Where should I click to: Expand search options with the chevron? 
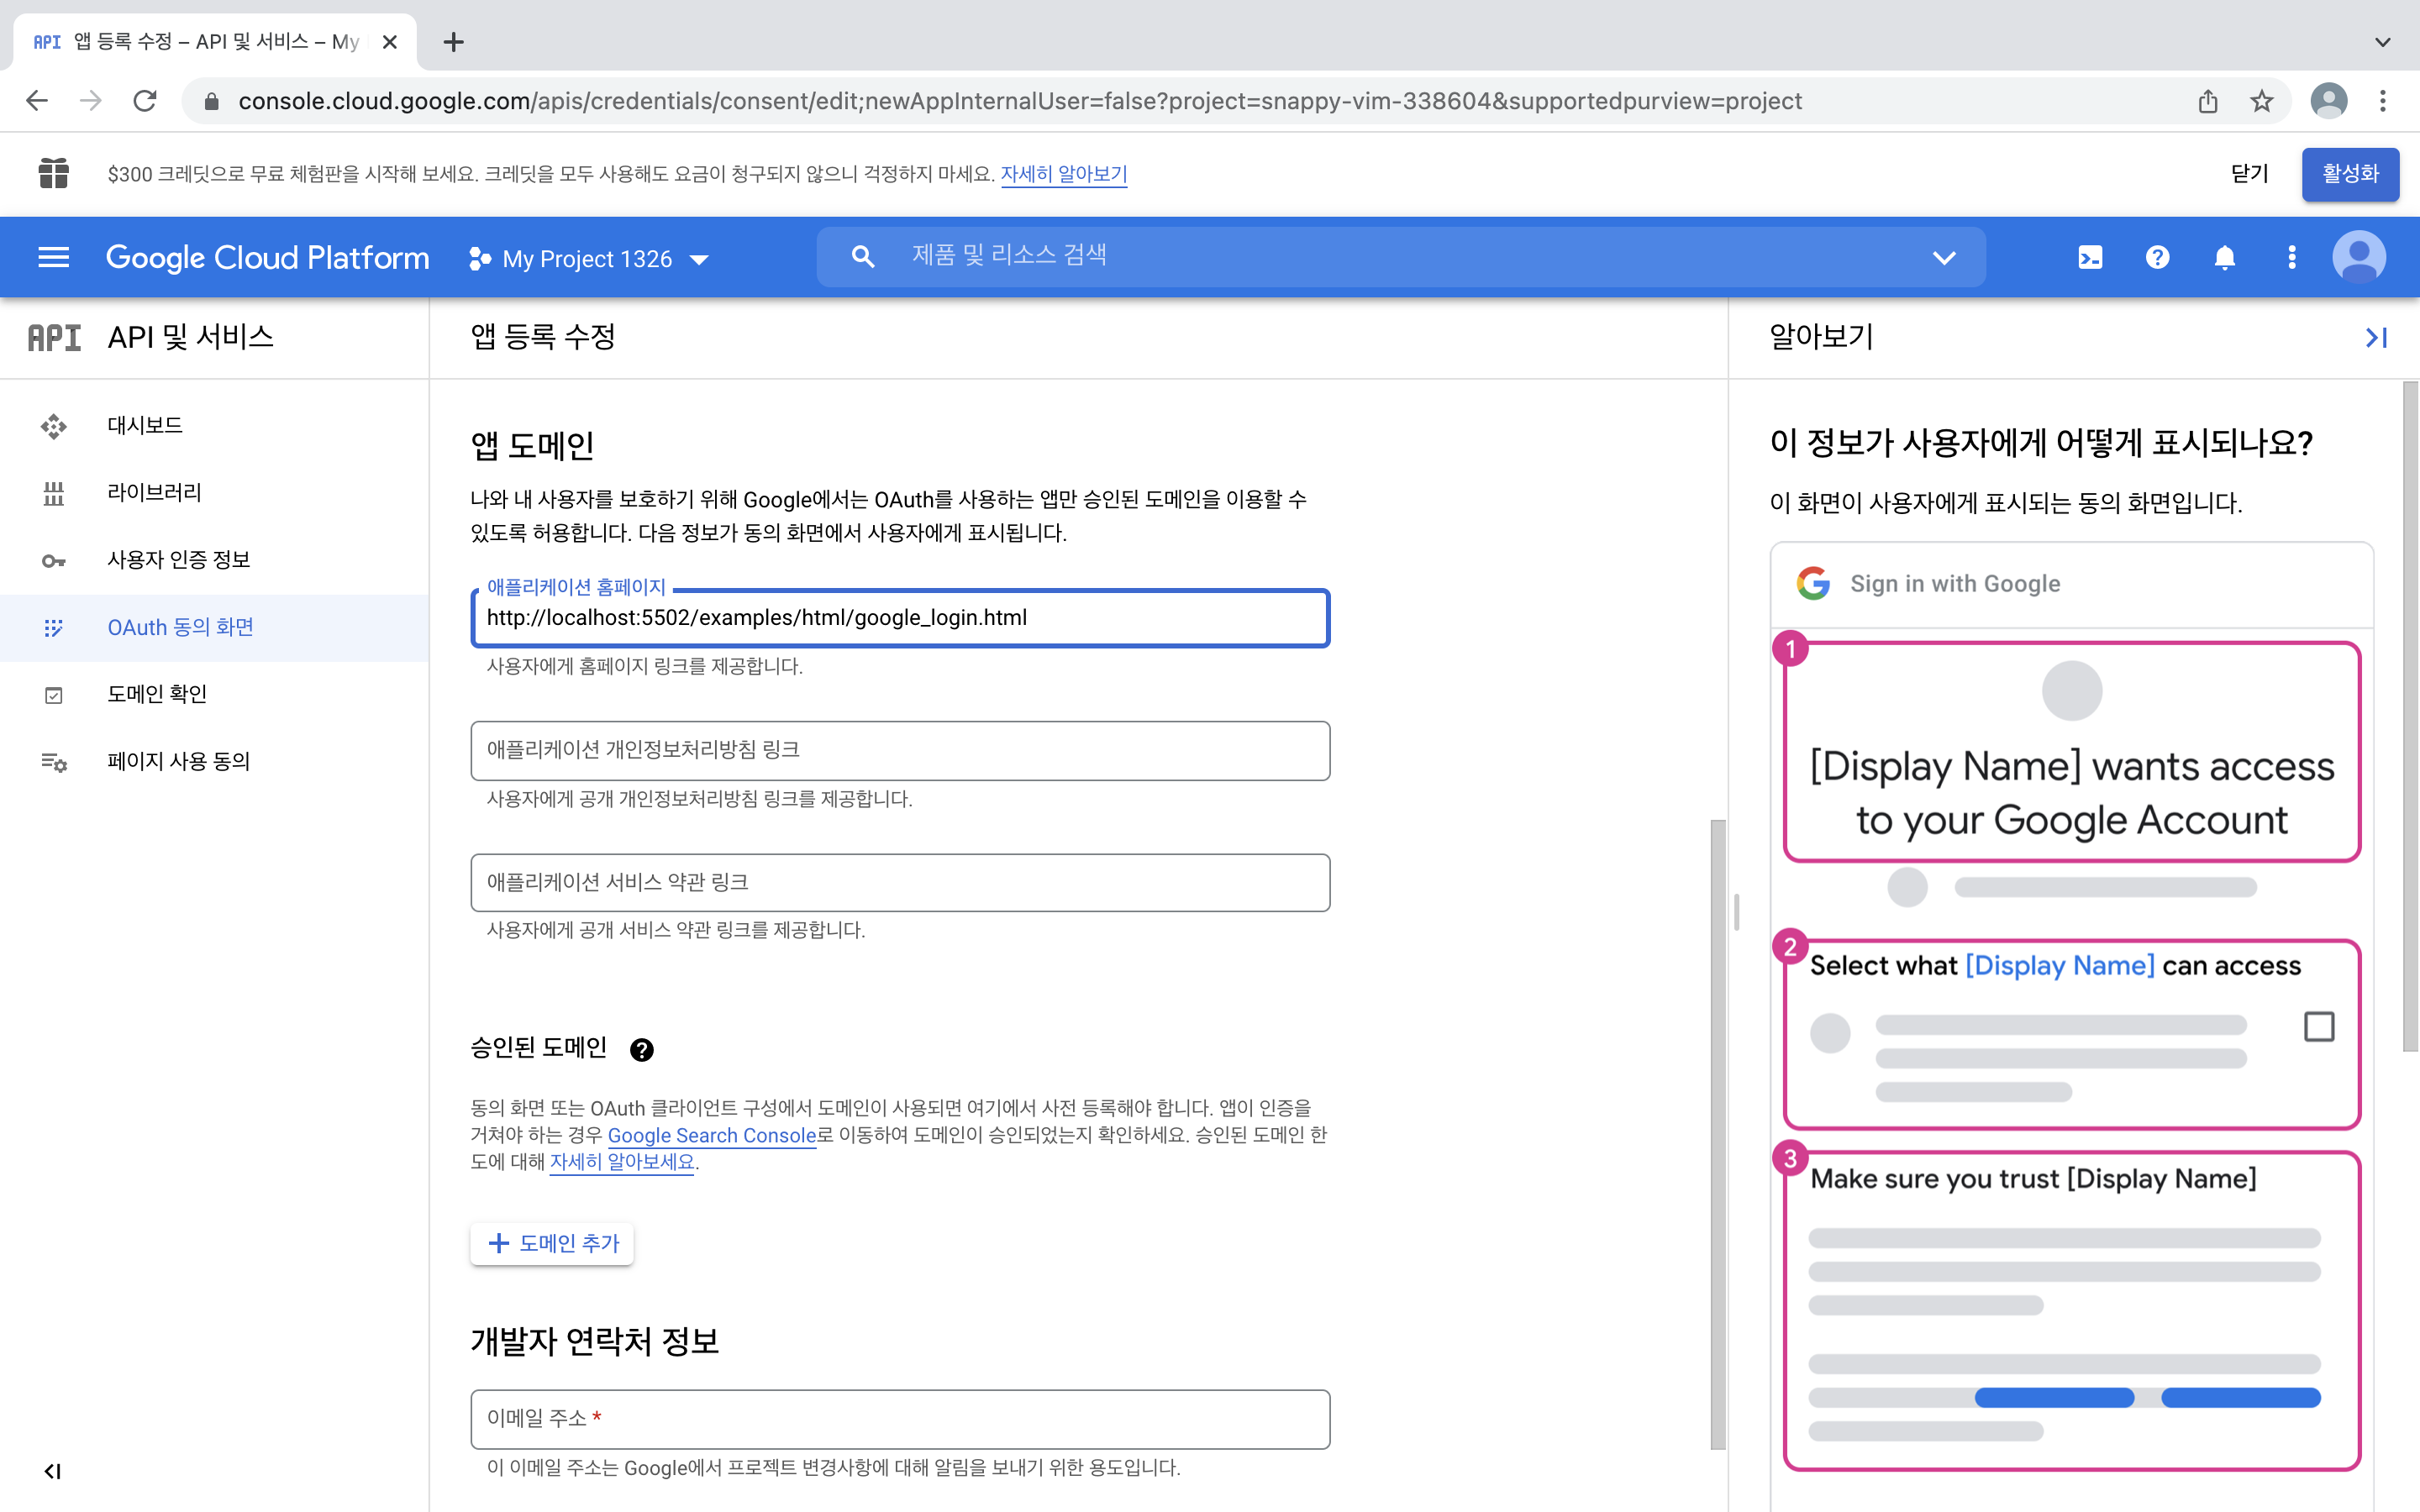tap(1944, 256)
